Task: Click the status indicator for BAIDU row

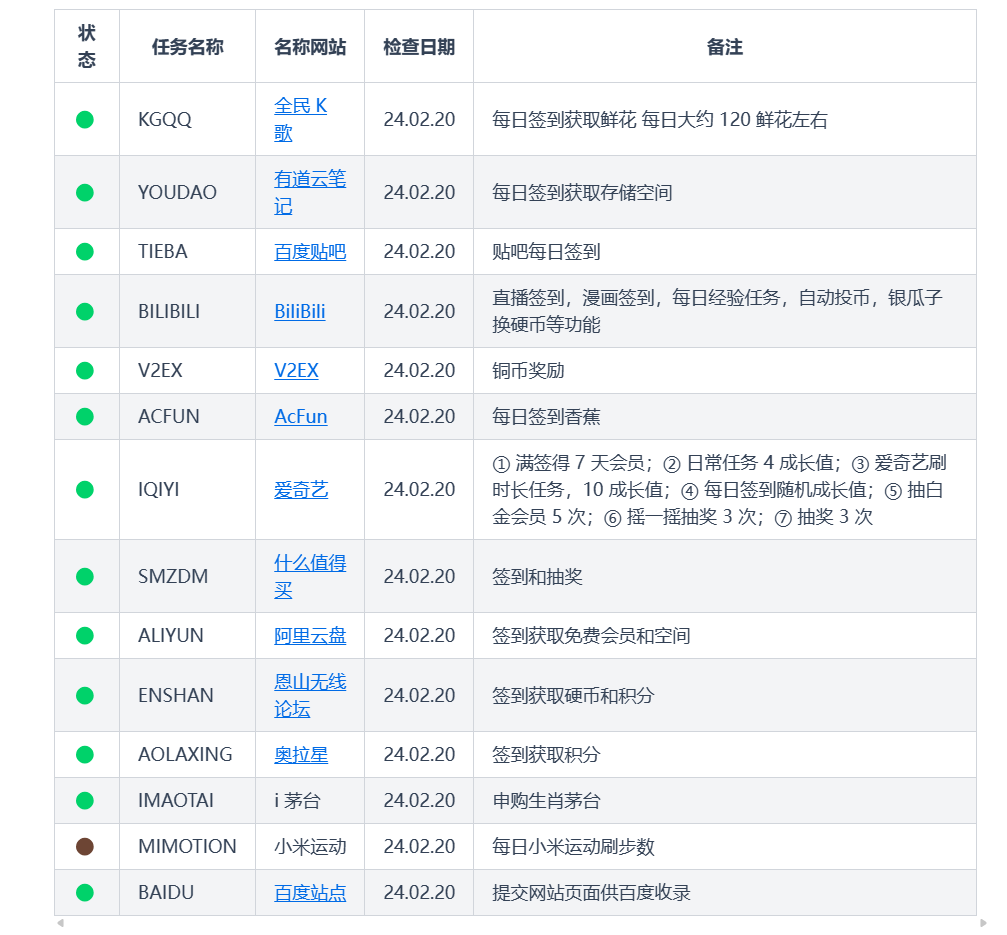Action: click(86, 892)
